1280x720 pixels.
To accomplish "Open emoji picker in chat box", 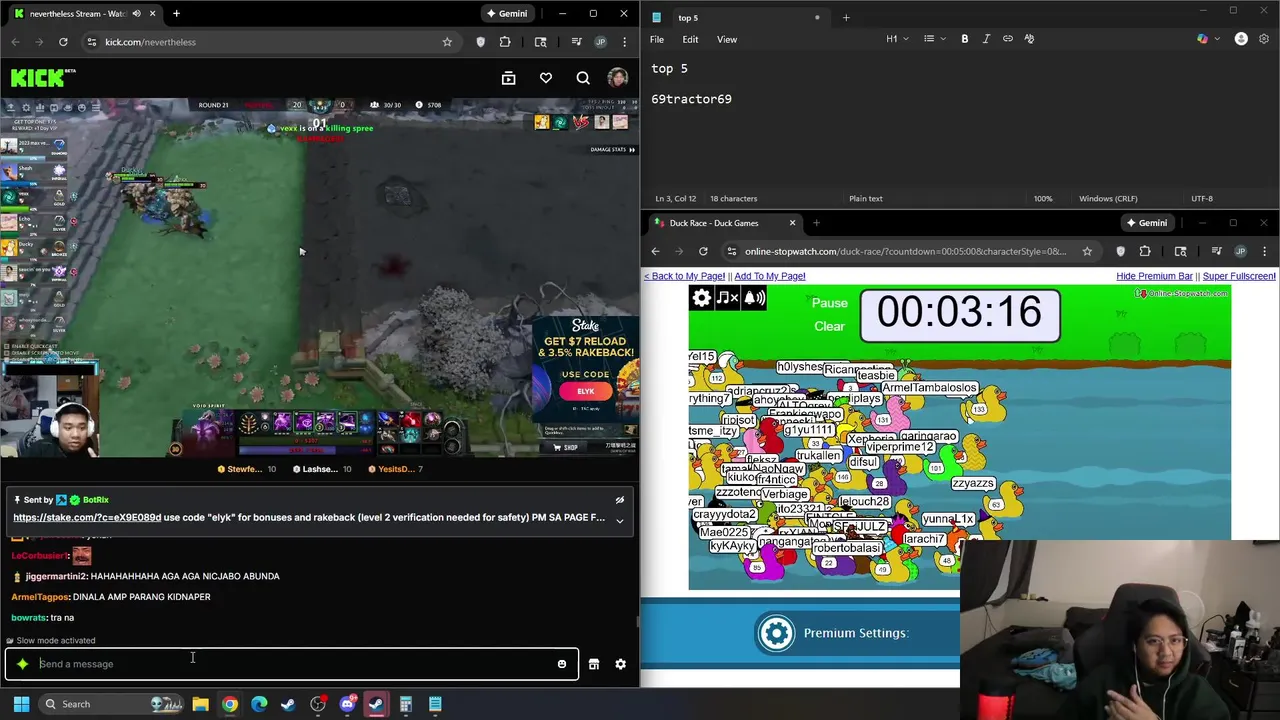I will coord(562,664).
